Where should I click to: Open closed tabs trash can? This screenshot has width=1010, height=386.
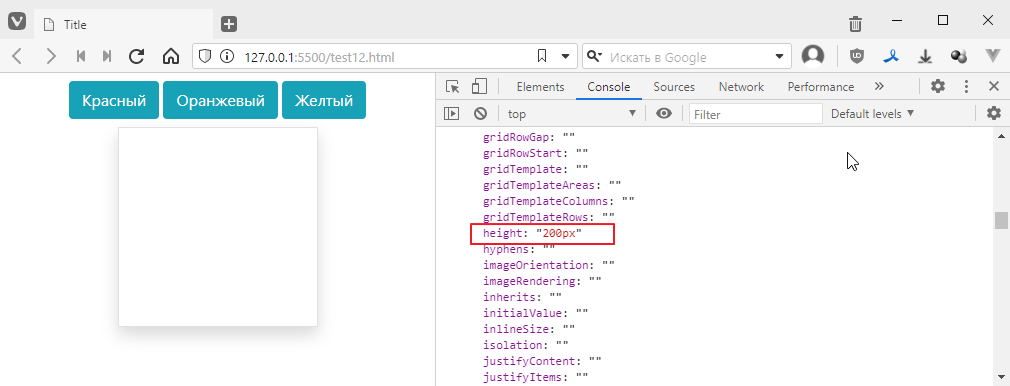click(x=855, y=24)
